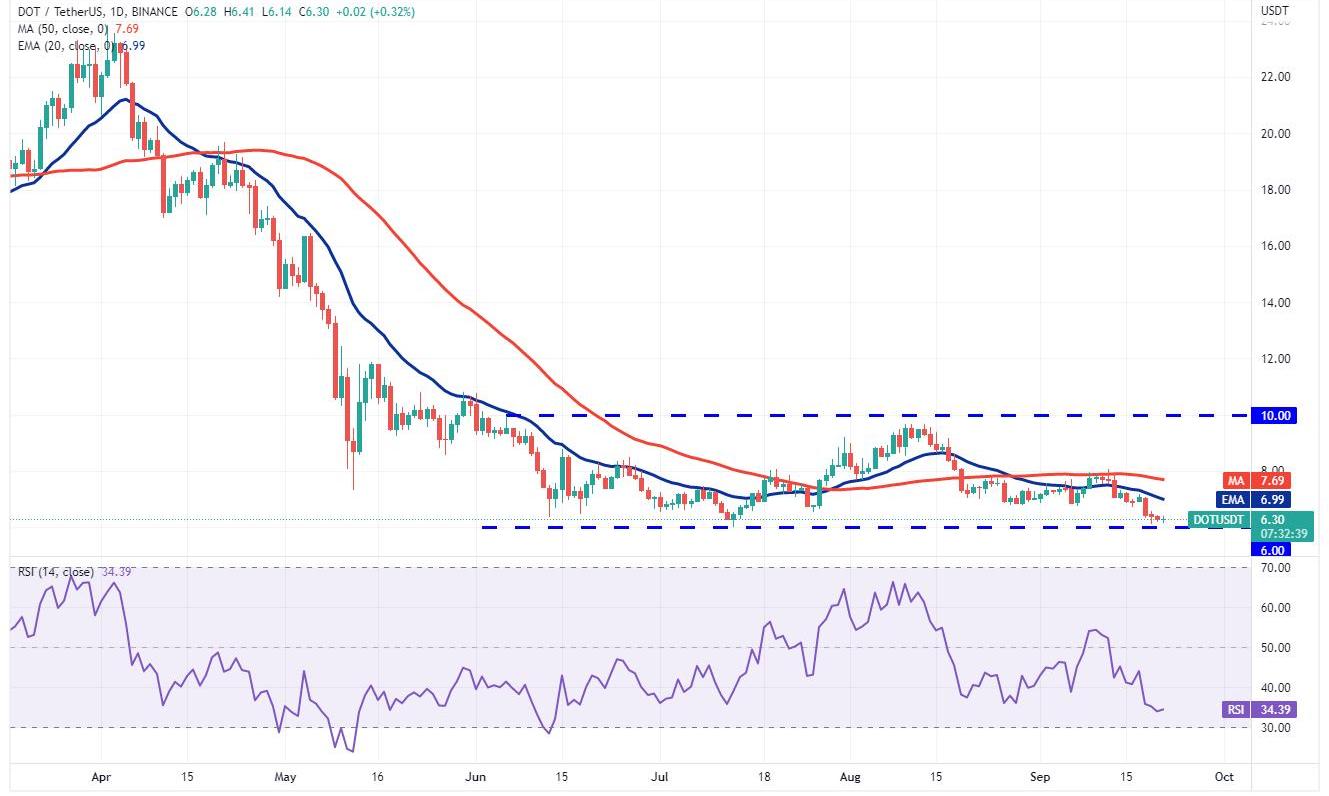Click the blue 10.00 resistance level label
Viewport: 1329px width, 796px height.
1274,416
